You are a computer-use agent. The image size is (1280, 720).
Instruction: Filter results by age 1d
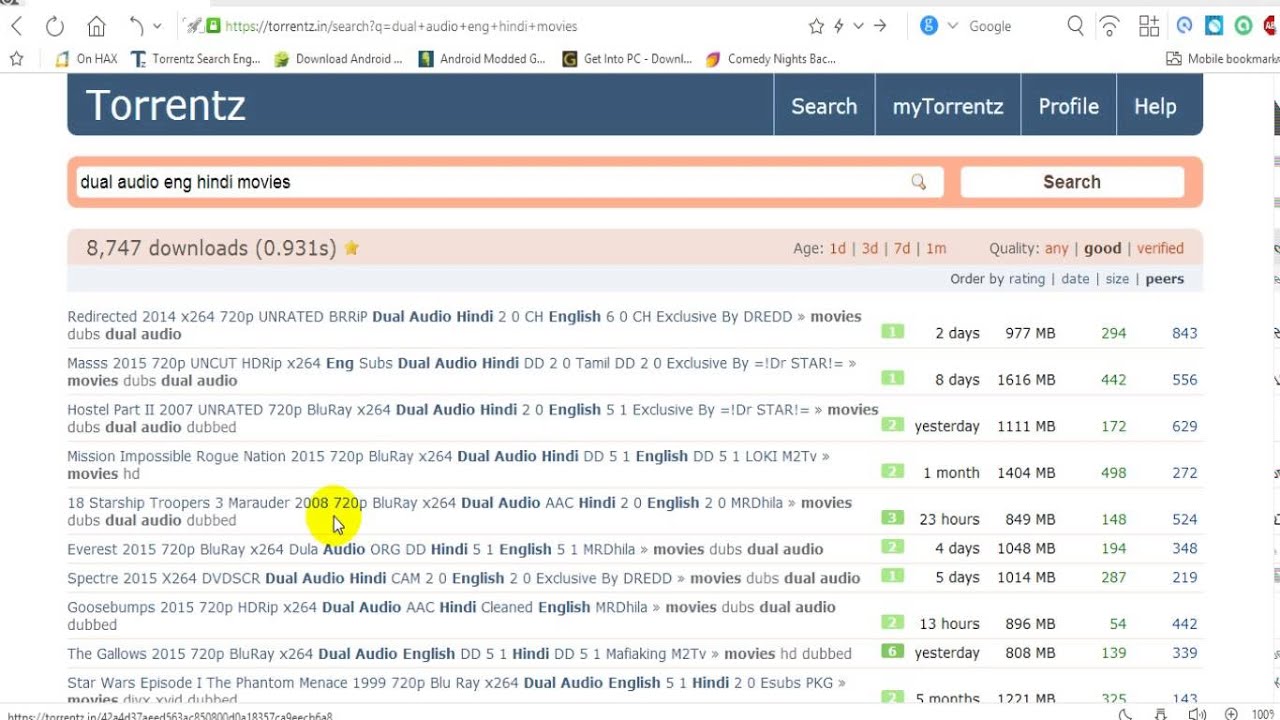[x=837, y=248]
